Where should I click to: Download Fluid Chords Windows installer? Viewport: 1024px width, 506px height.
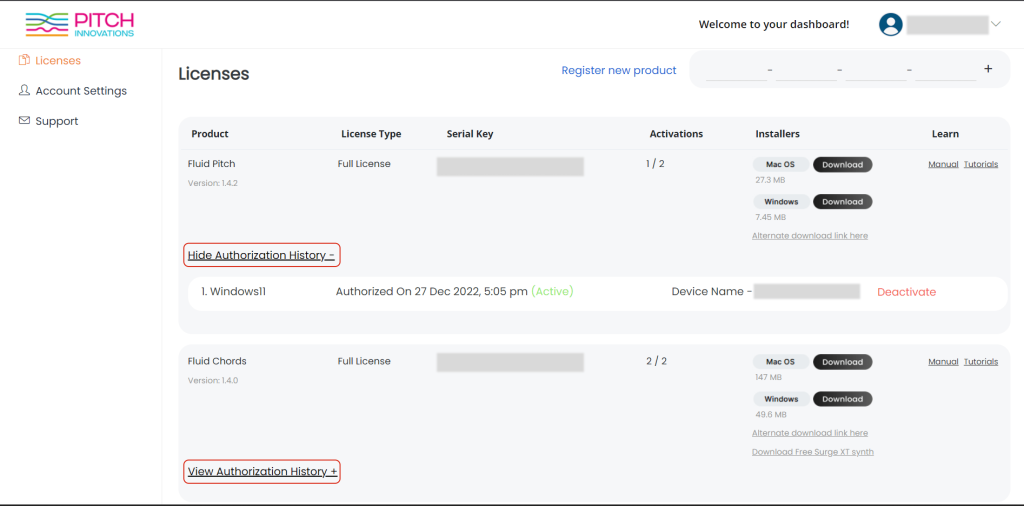tap(842, 399)
